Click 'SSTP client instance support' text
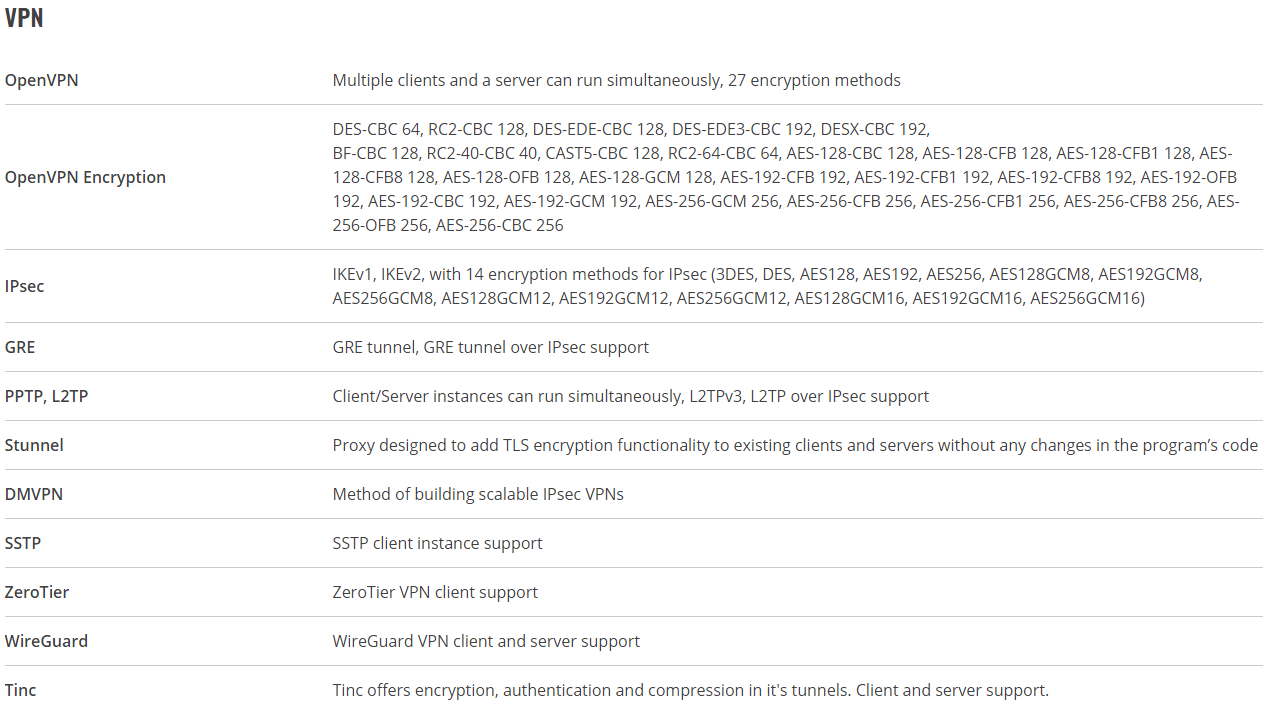Viewport: 1263px width, 719px height. 437,543
